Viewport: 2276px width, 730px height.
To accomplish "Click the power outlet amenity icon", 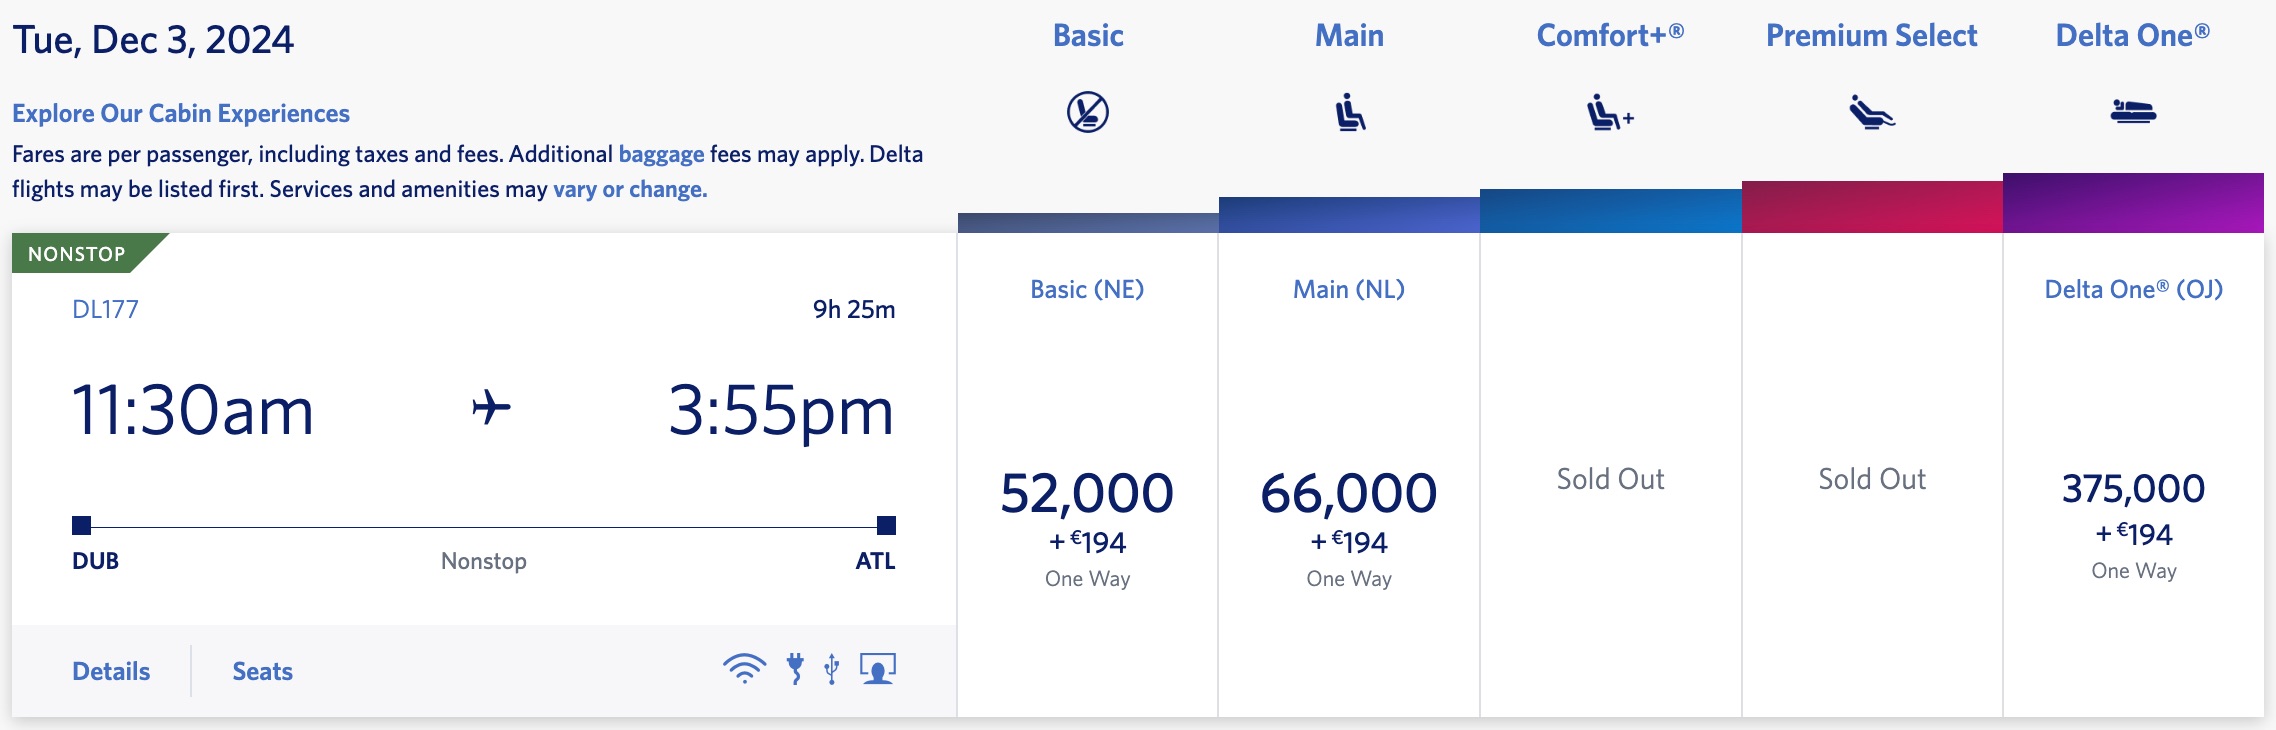I will [796, 668].
